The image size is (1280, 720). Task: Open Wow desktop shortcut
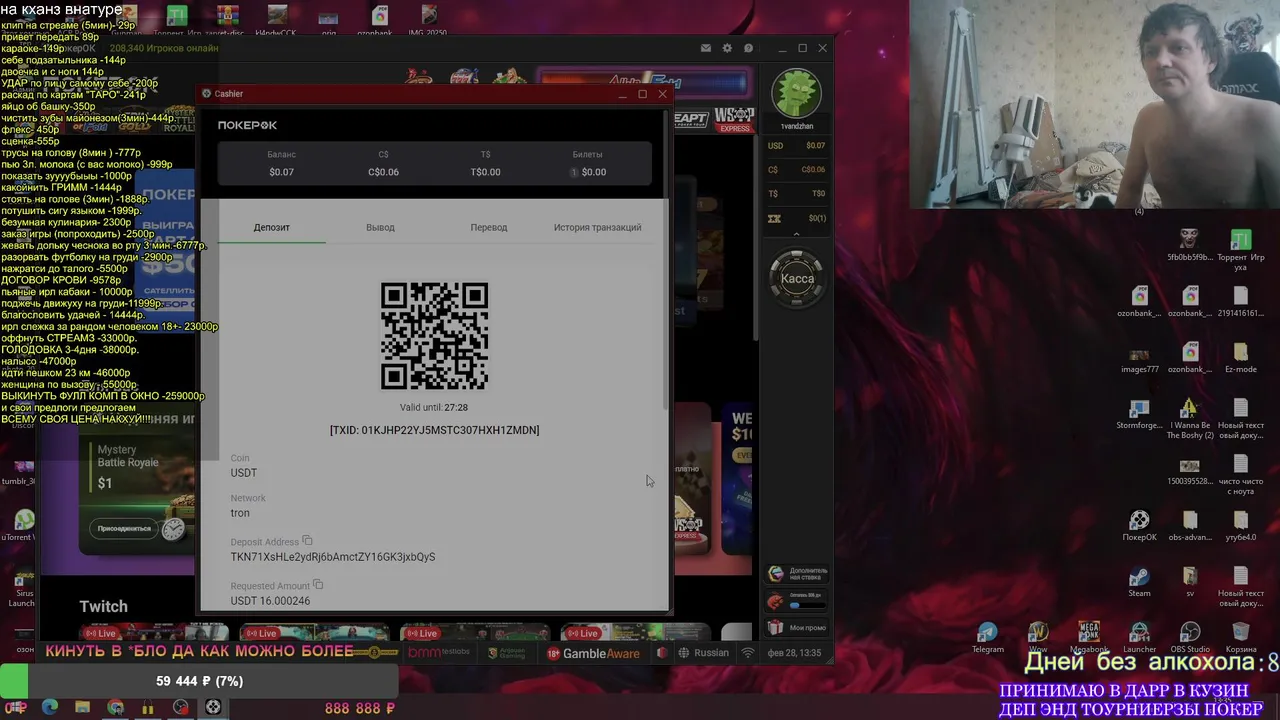pyautogui.click(x=1038, y=638)
